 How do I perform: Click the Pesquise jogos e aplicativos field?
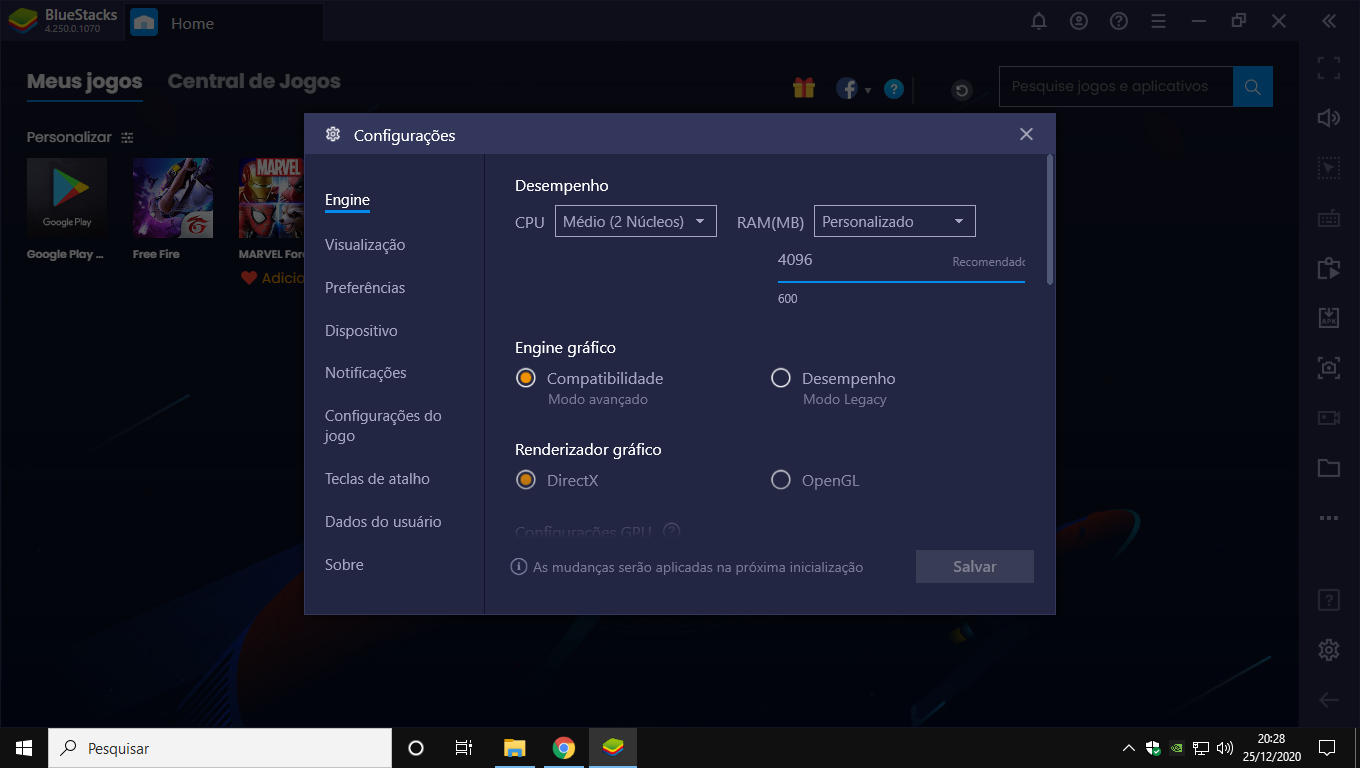click(x=1116, y=87)
